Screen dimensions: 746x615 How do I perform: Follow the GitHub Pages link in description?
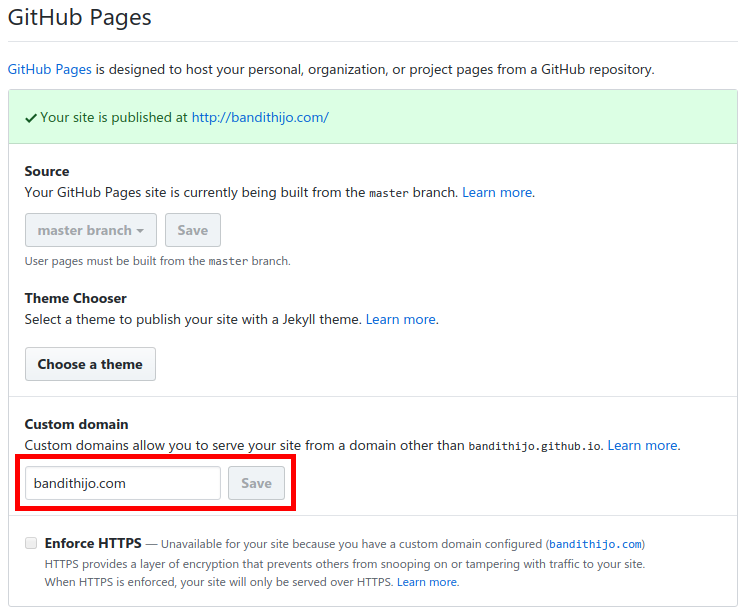50,69
